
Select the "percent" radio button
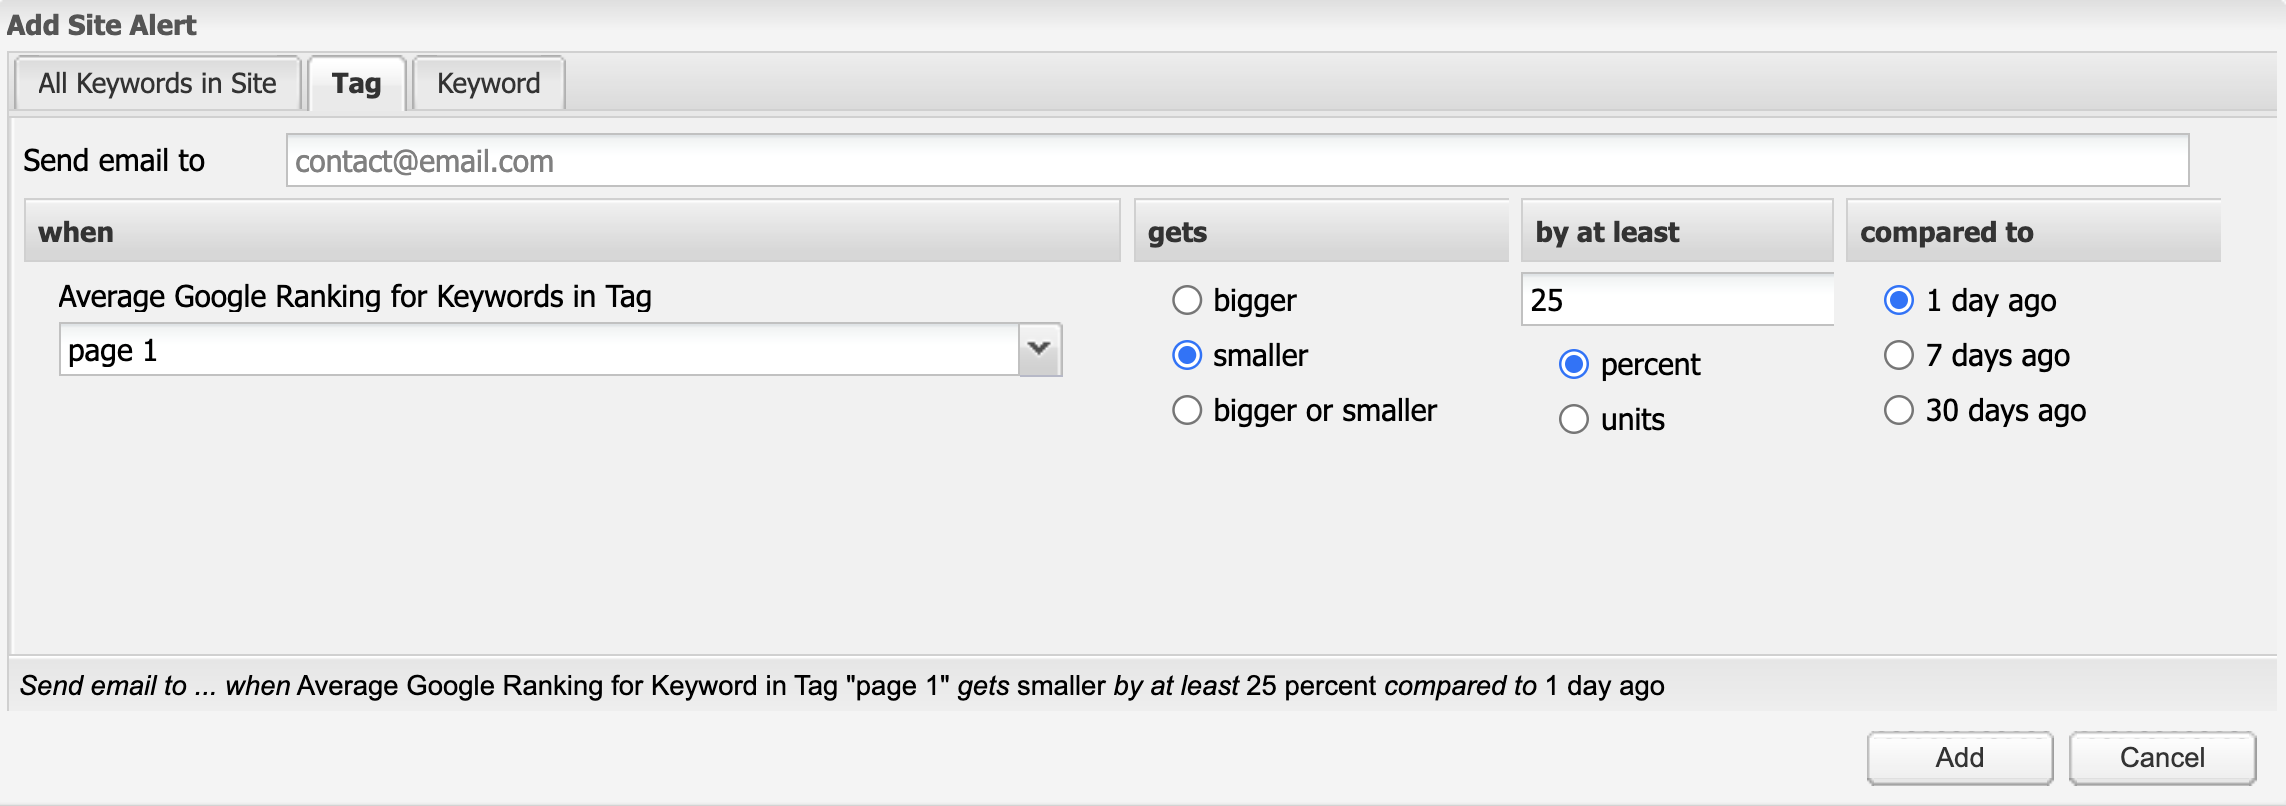click(x=1574, y=364)
